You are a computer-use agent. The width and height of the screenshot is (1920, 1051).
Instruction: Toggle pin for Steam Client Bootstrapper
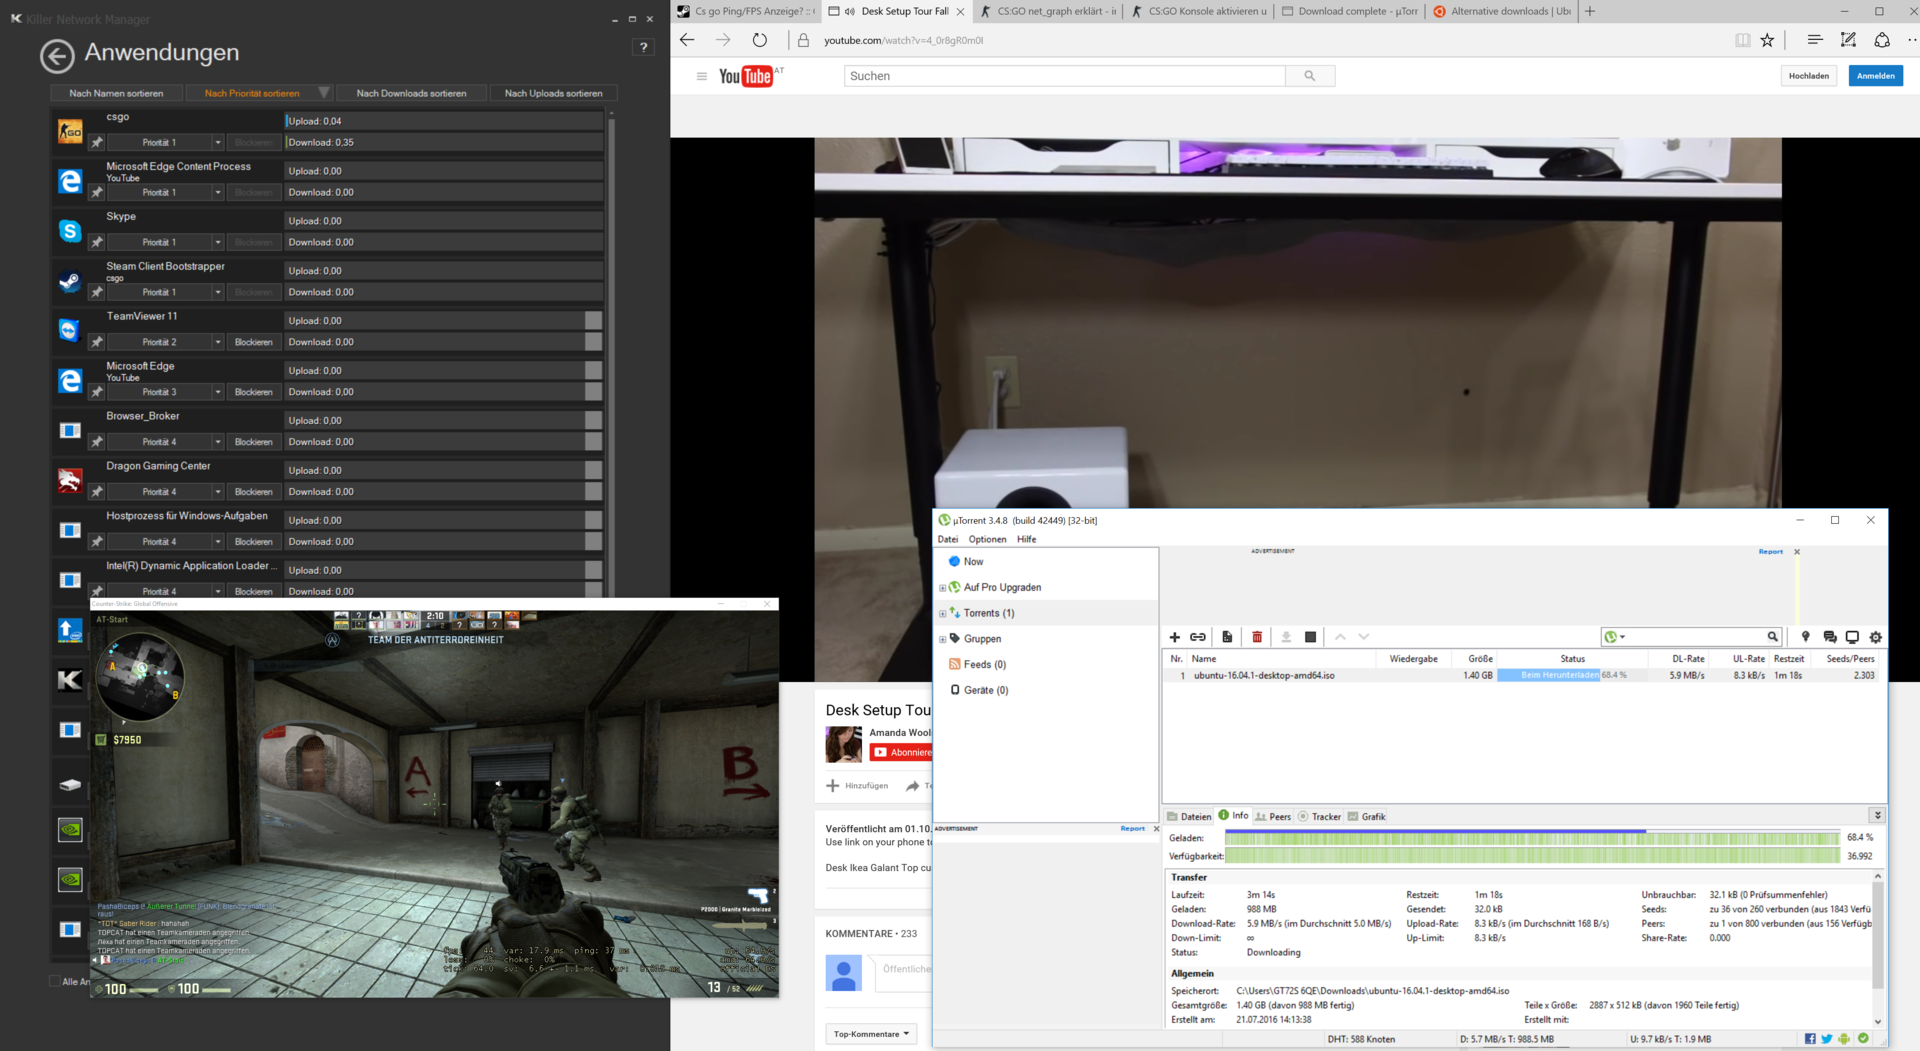pyautogui.click(x=97, y=292)
